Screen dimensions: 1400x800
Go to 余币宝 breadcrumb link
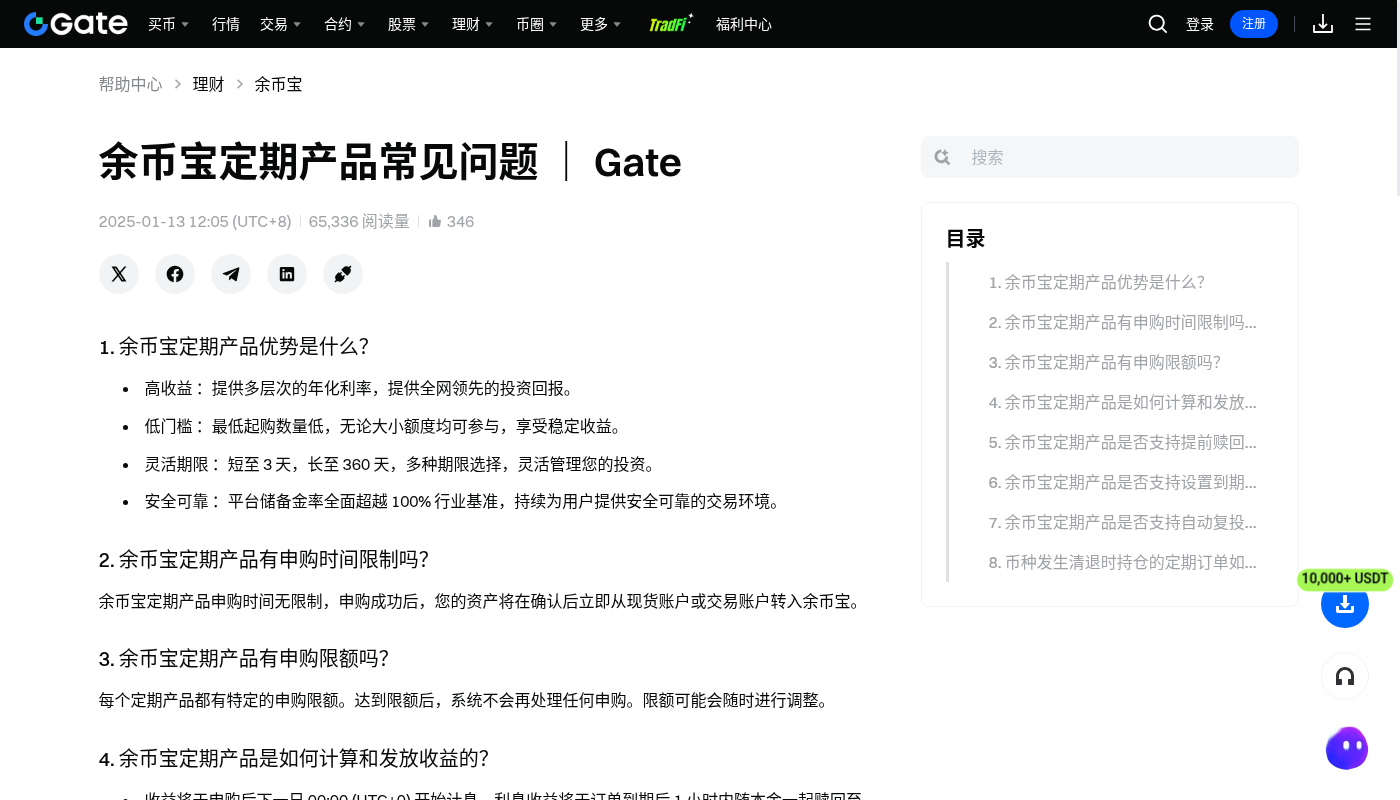278,84
